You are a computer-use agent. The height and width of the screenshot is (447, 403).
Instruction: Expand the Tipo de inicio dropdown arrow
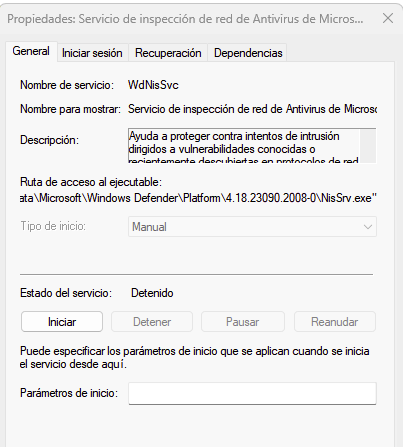pyautogui.click(x=368, y=227)
